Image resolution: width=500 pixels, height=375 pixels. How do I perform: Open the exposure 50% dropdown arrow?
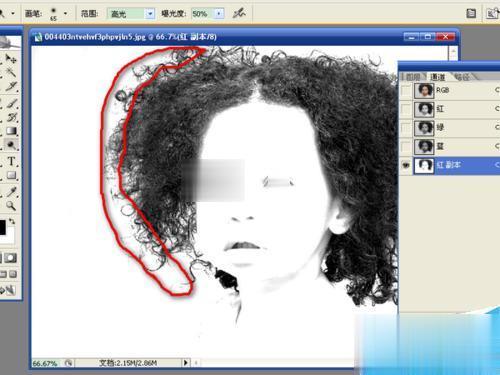click(219, 14)
